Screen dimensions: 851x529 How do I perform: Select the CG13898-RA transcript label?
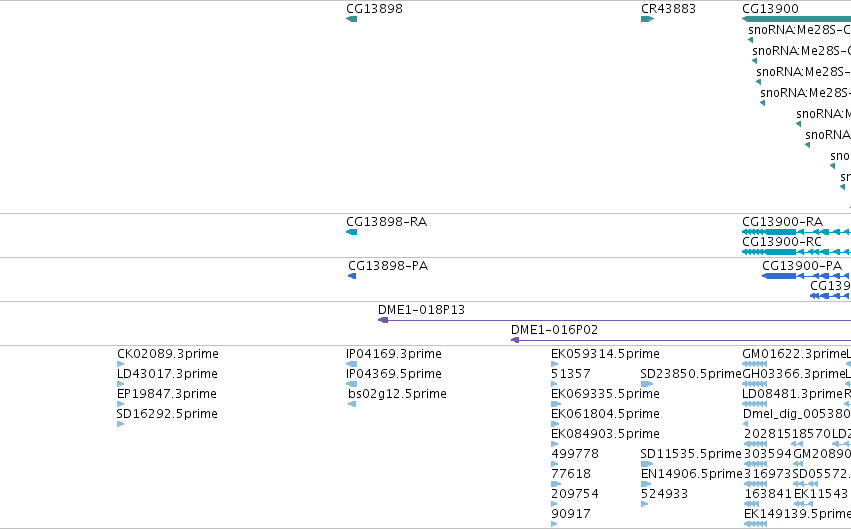pos(386,222)
